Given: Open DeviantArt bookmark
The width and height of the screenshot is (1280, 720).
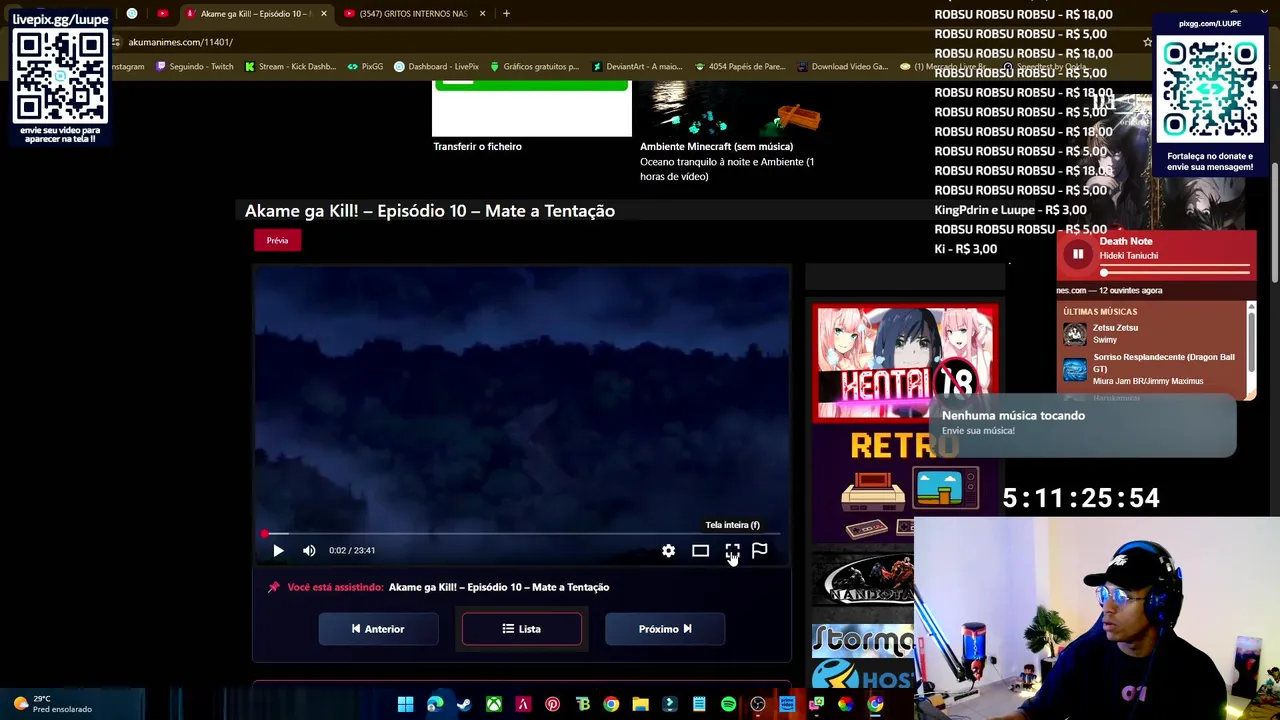Looking at the screenshot, I should pos(637,66).
